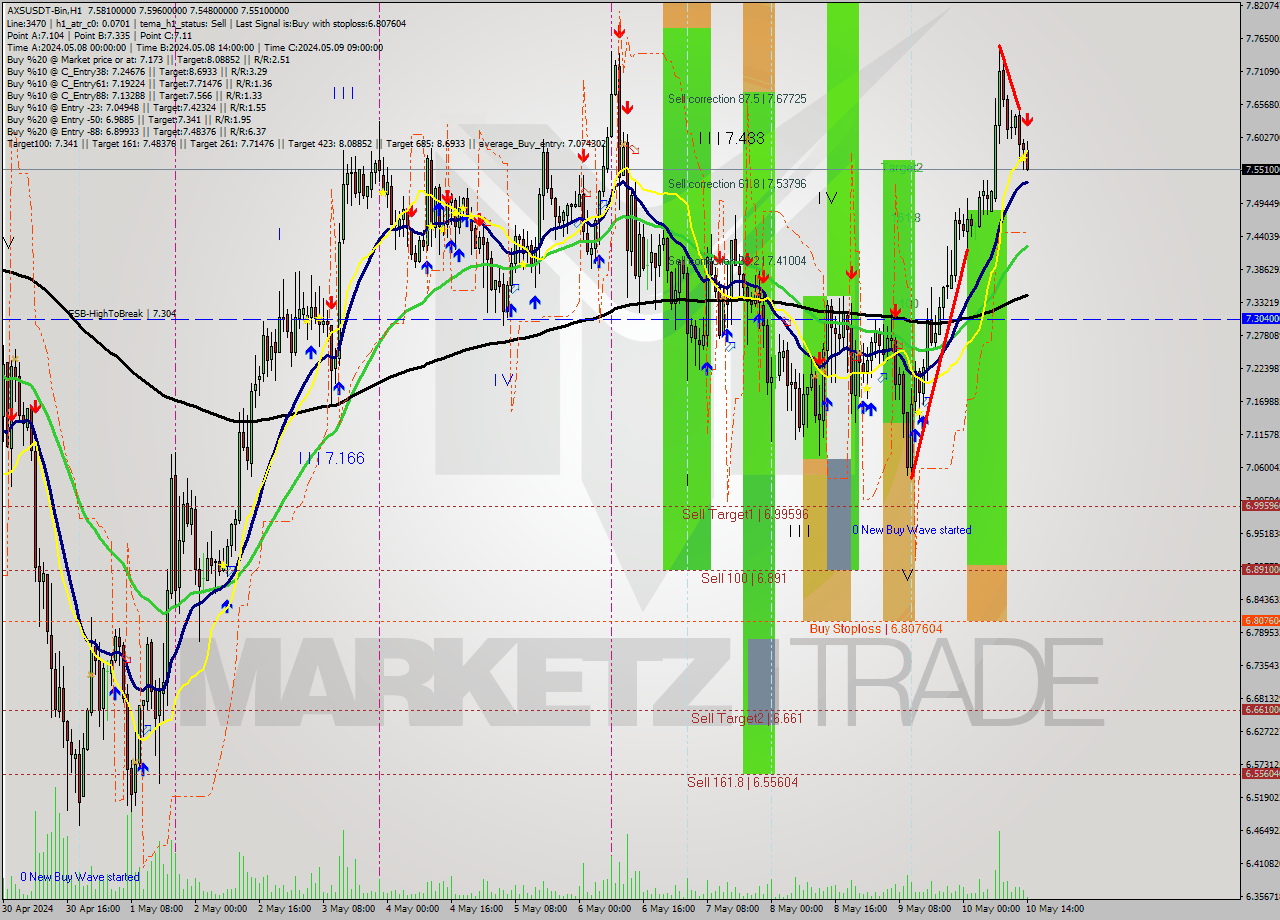Click the 'Sell correction 87.5 | 7.67725' label
1280x920 pixels.
(737, 99)
